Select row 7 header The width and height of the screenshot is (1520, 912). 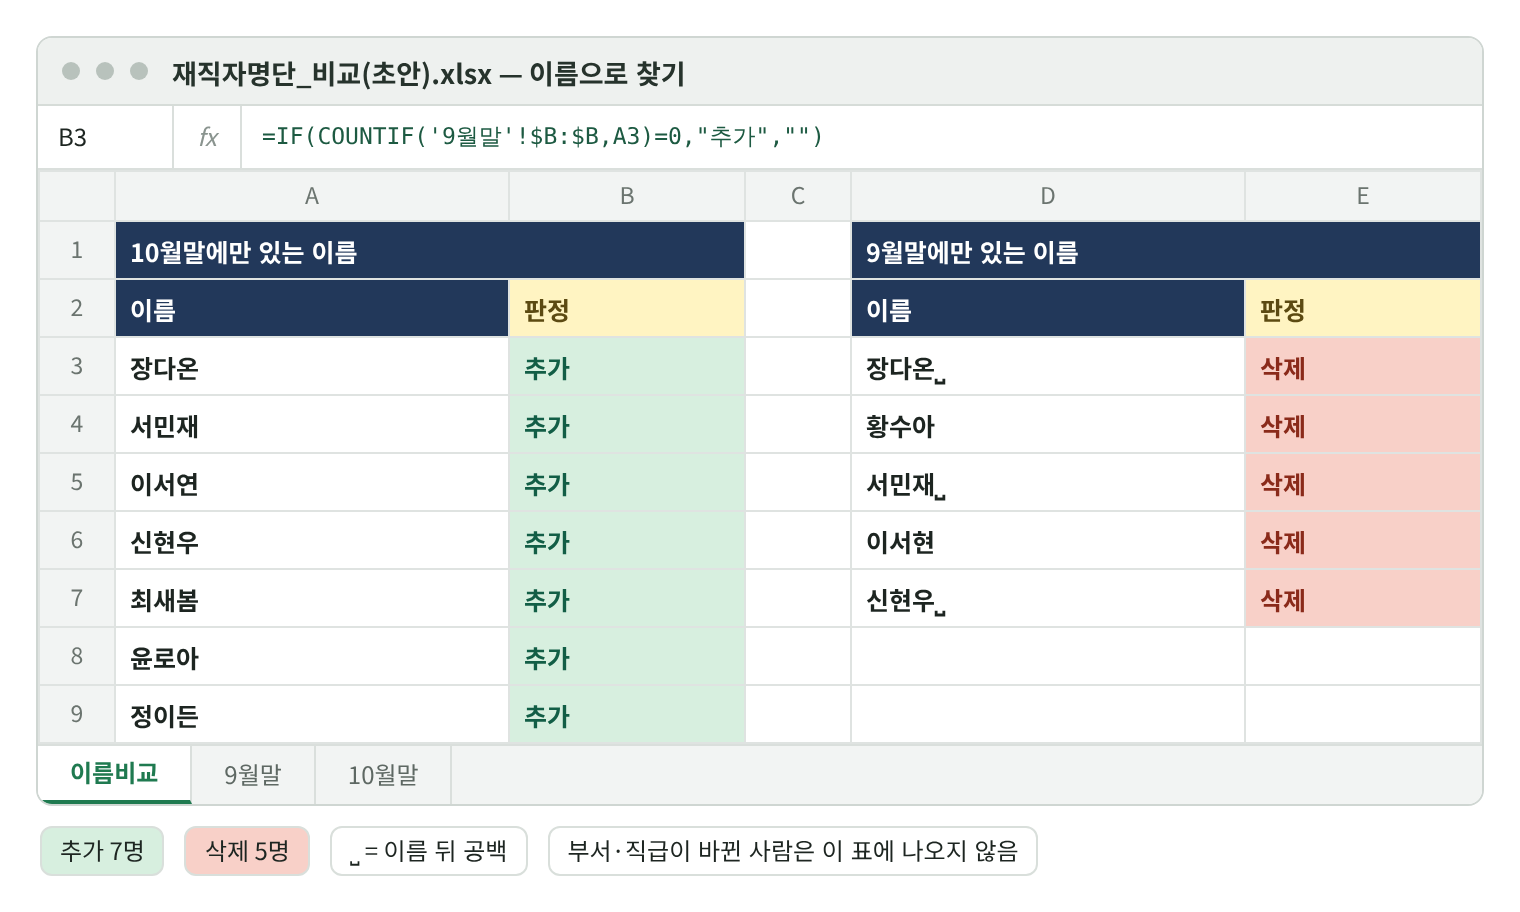[77, 598]
